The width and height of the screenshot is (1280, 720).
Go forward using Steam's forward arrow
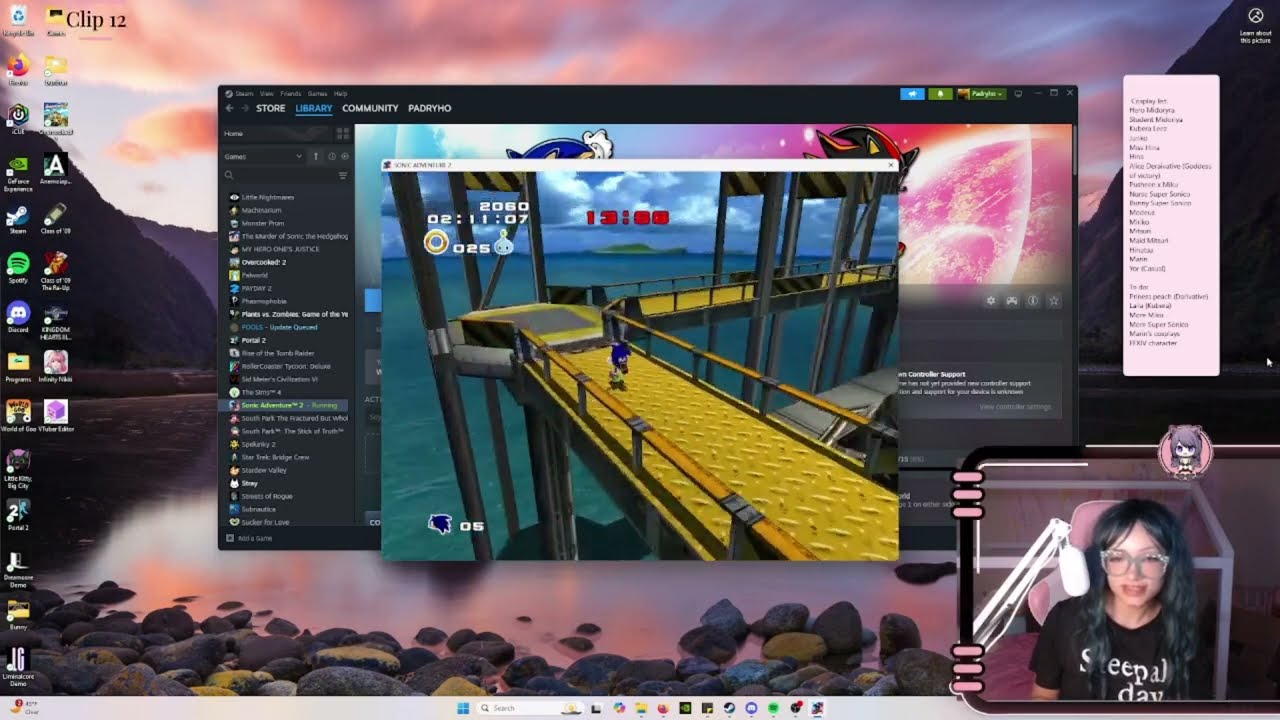(244, 108)
